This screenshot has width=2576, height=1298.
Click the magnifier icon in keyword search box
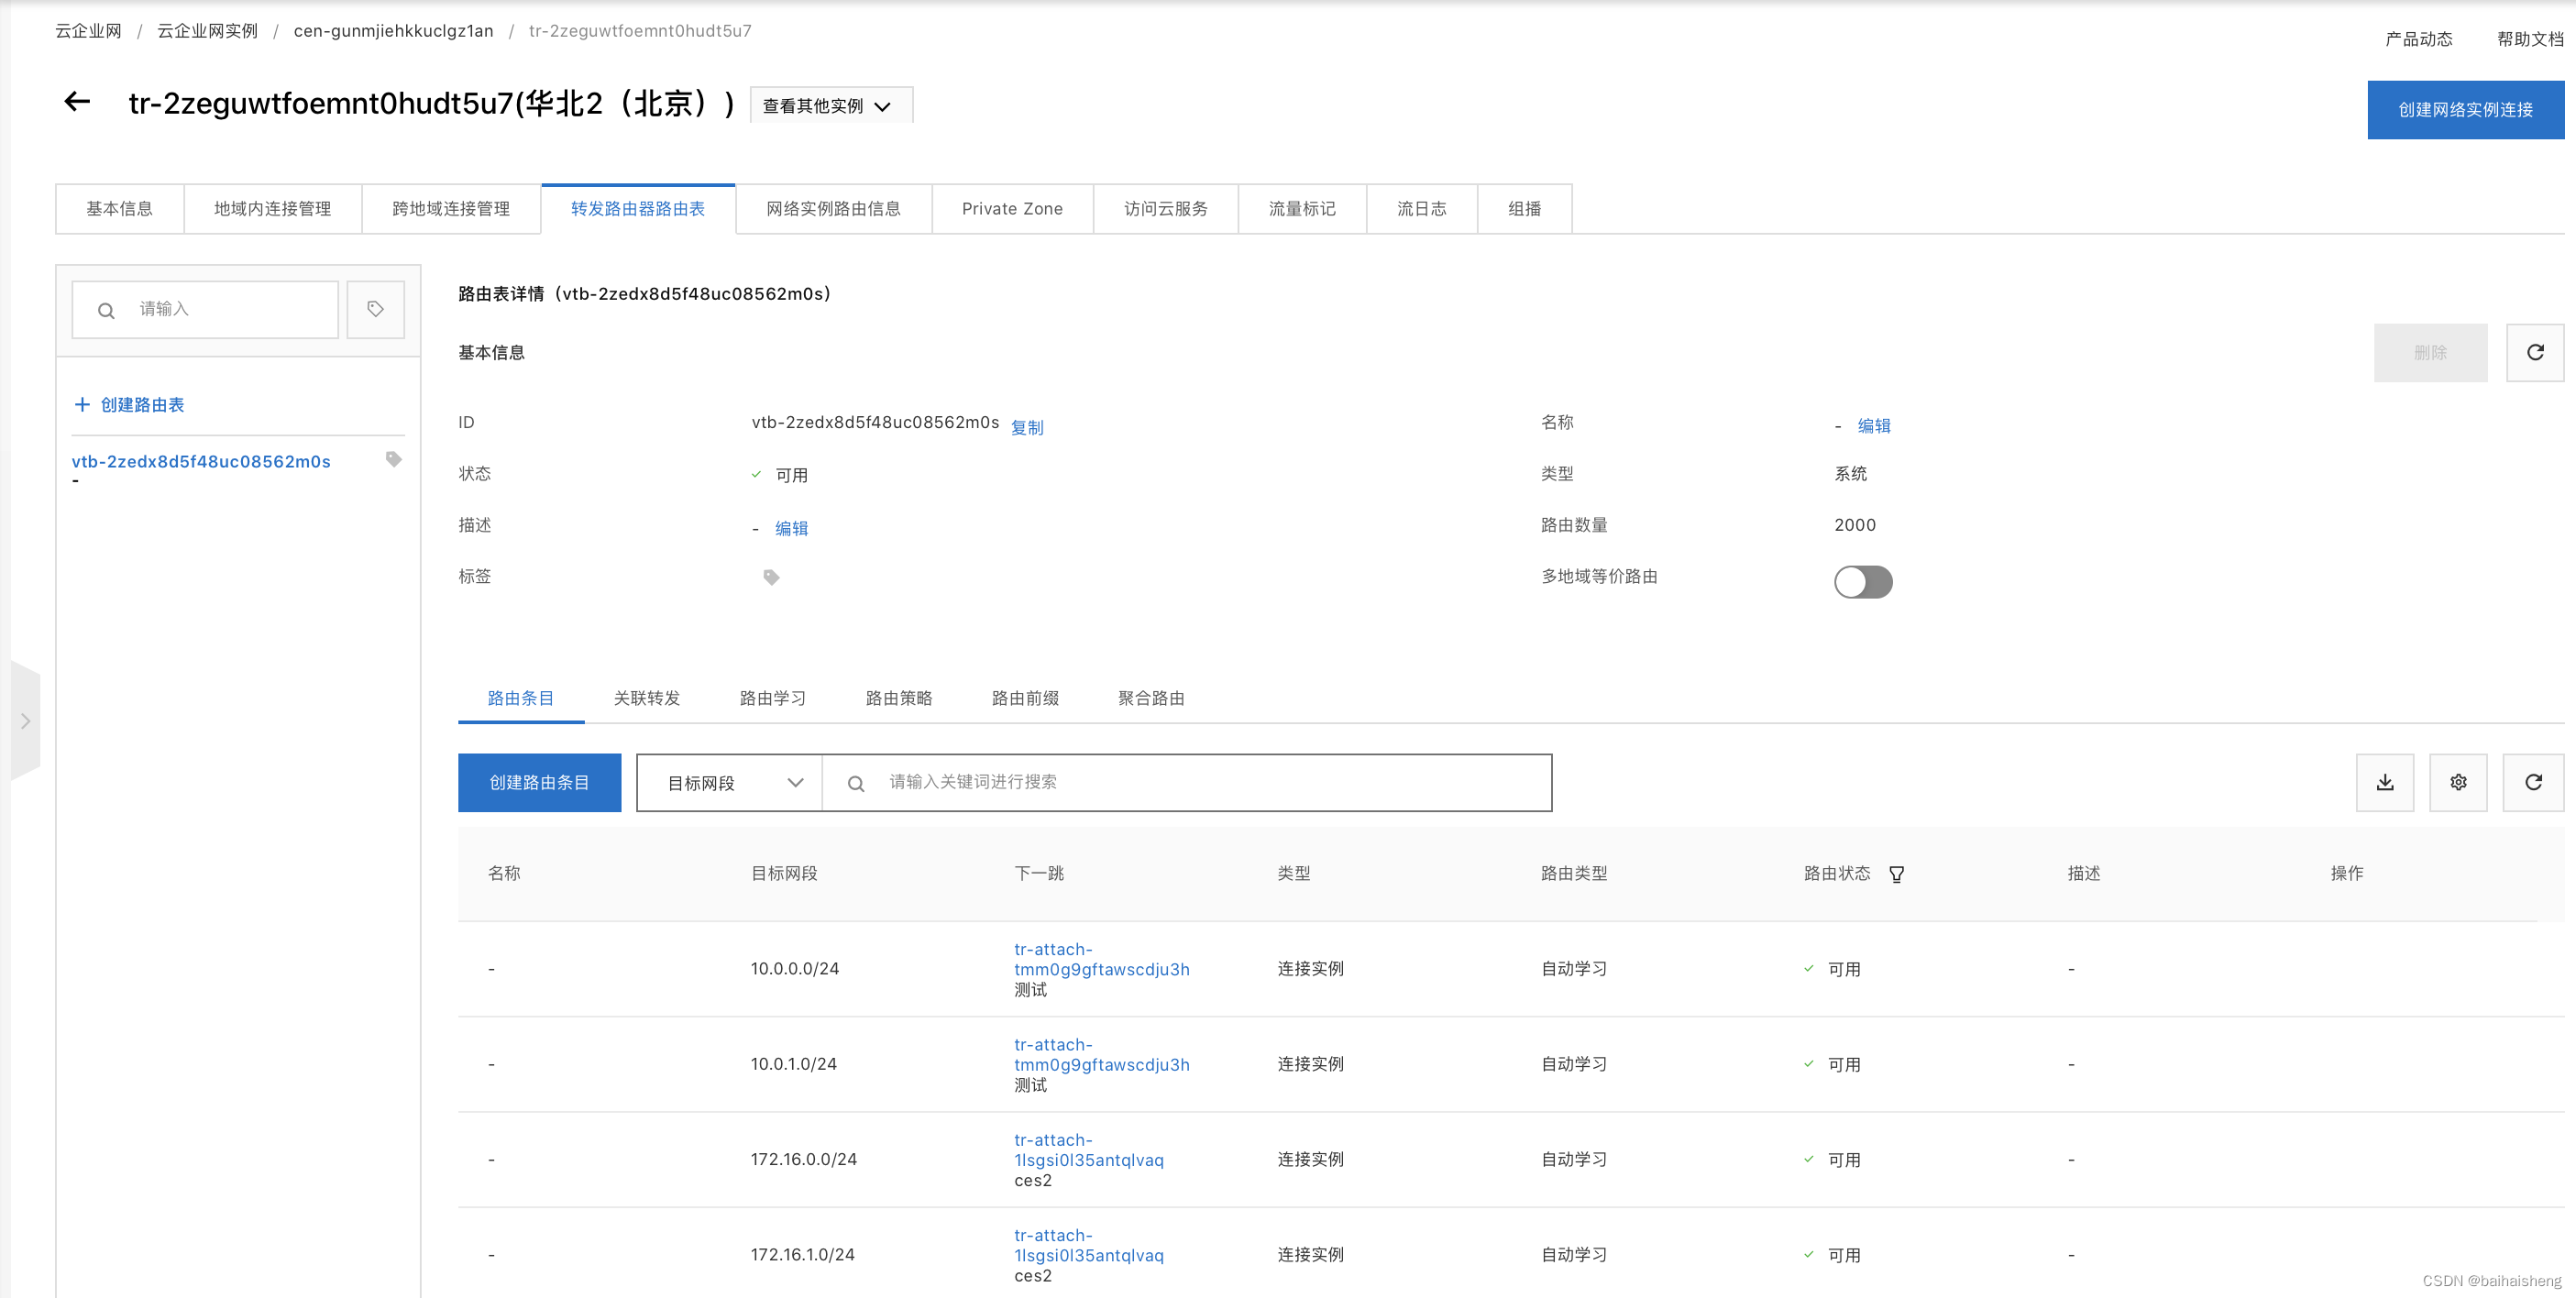pyautogui.click(x=855, y=782)
